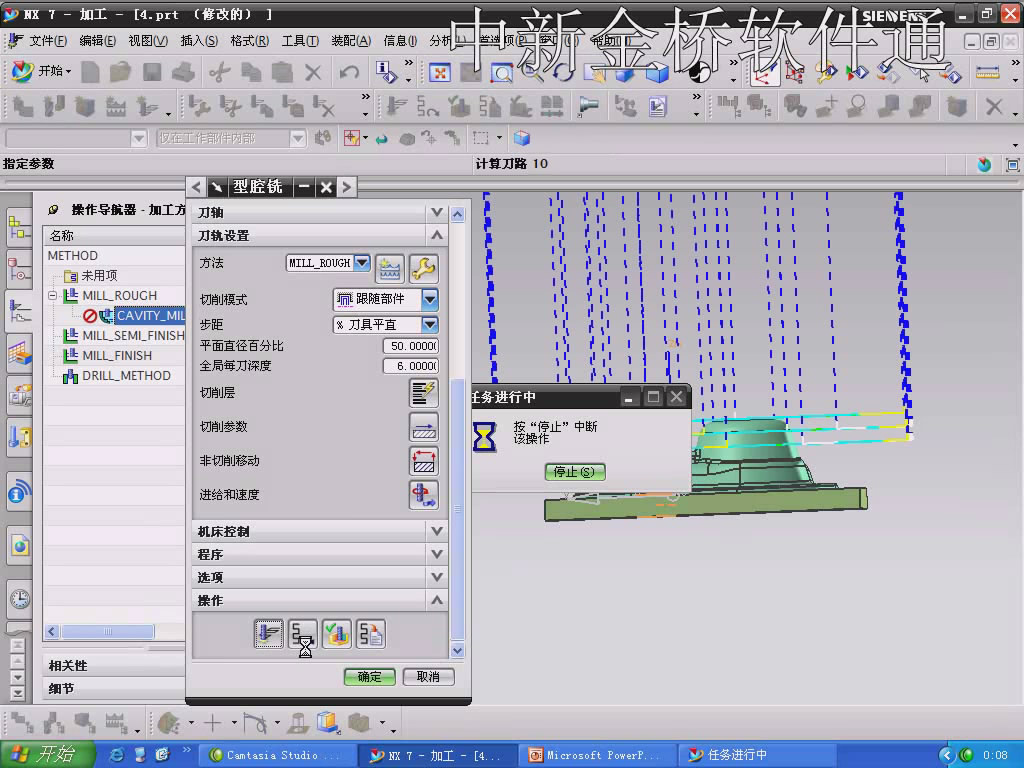Screen dimensions: 1024x768
Task: Open the 插入(S) menu
Action: coord(199,41)
